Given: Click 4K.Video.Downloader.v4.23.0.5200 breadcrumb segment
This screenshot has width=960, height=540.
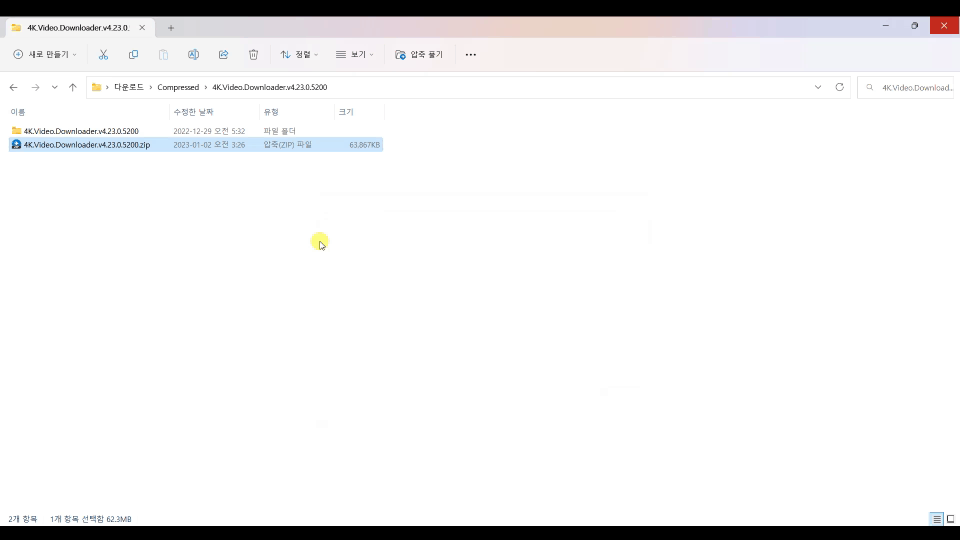Looking at the screenshot, I should click(x=269, y=87).
